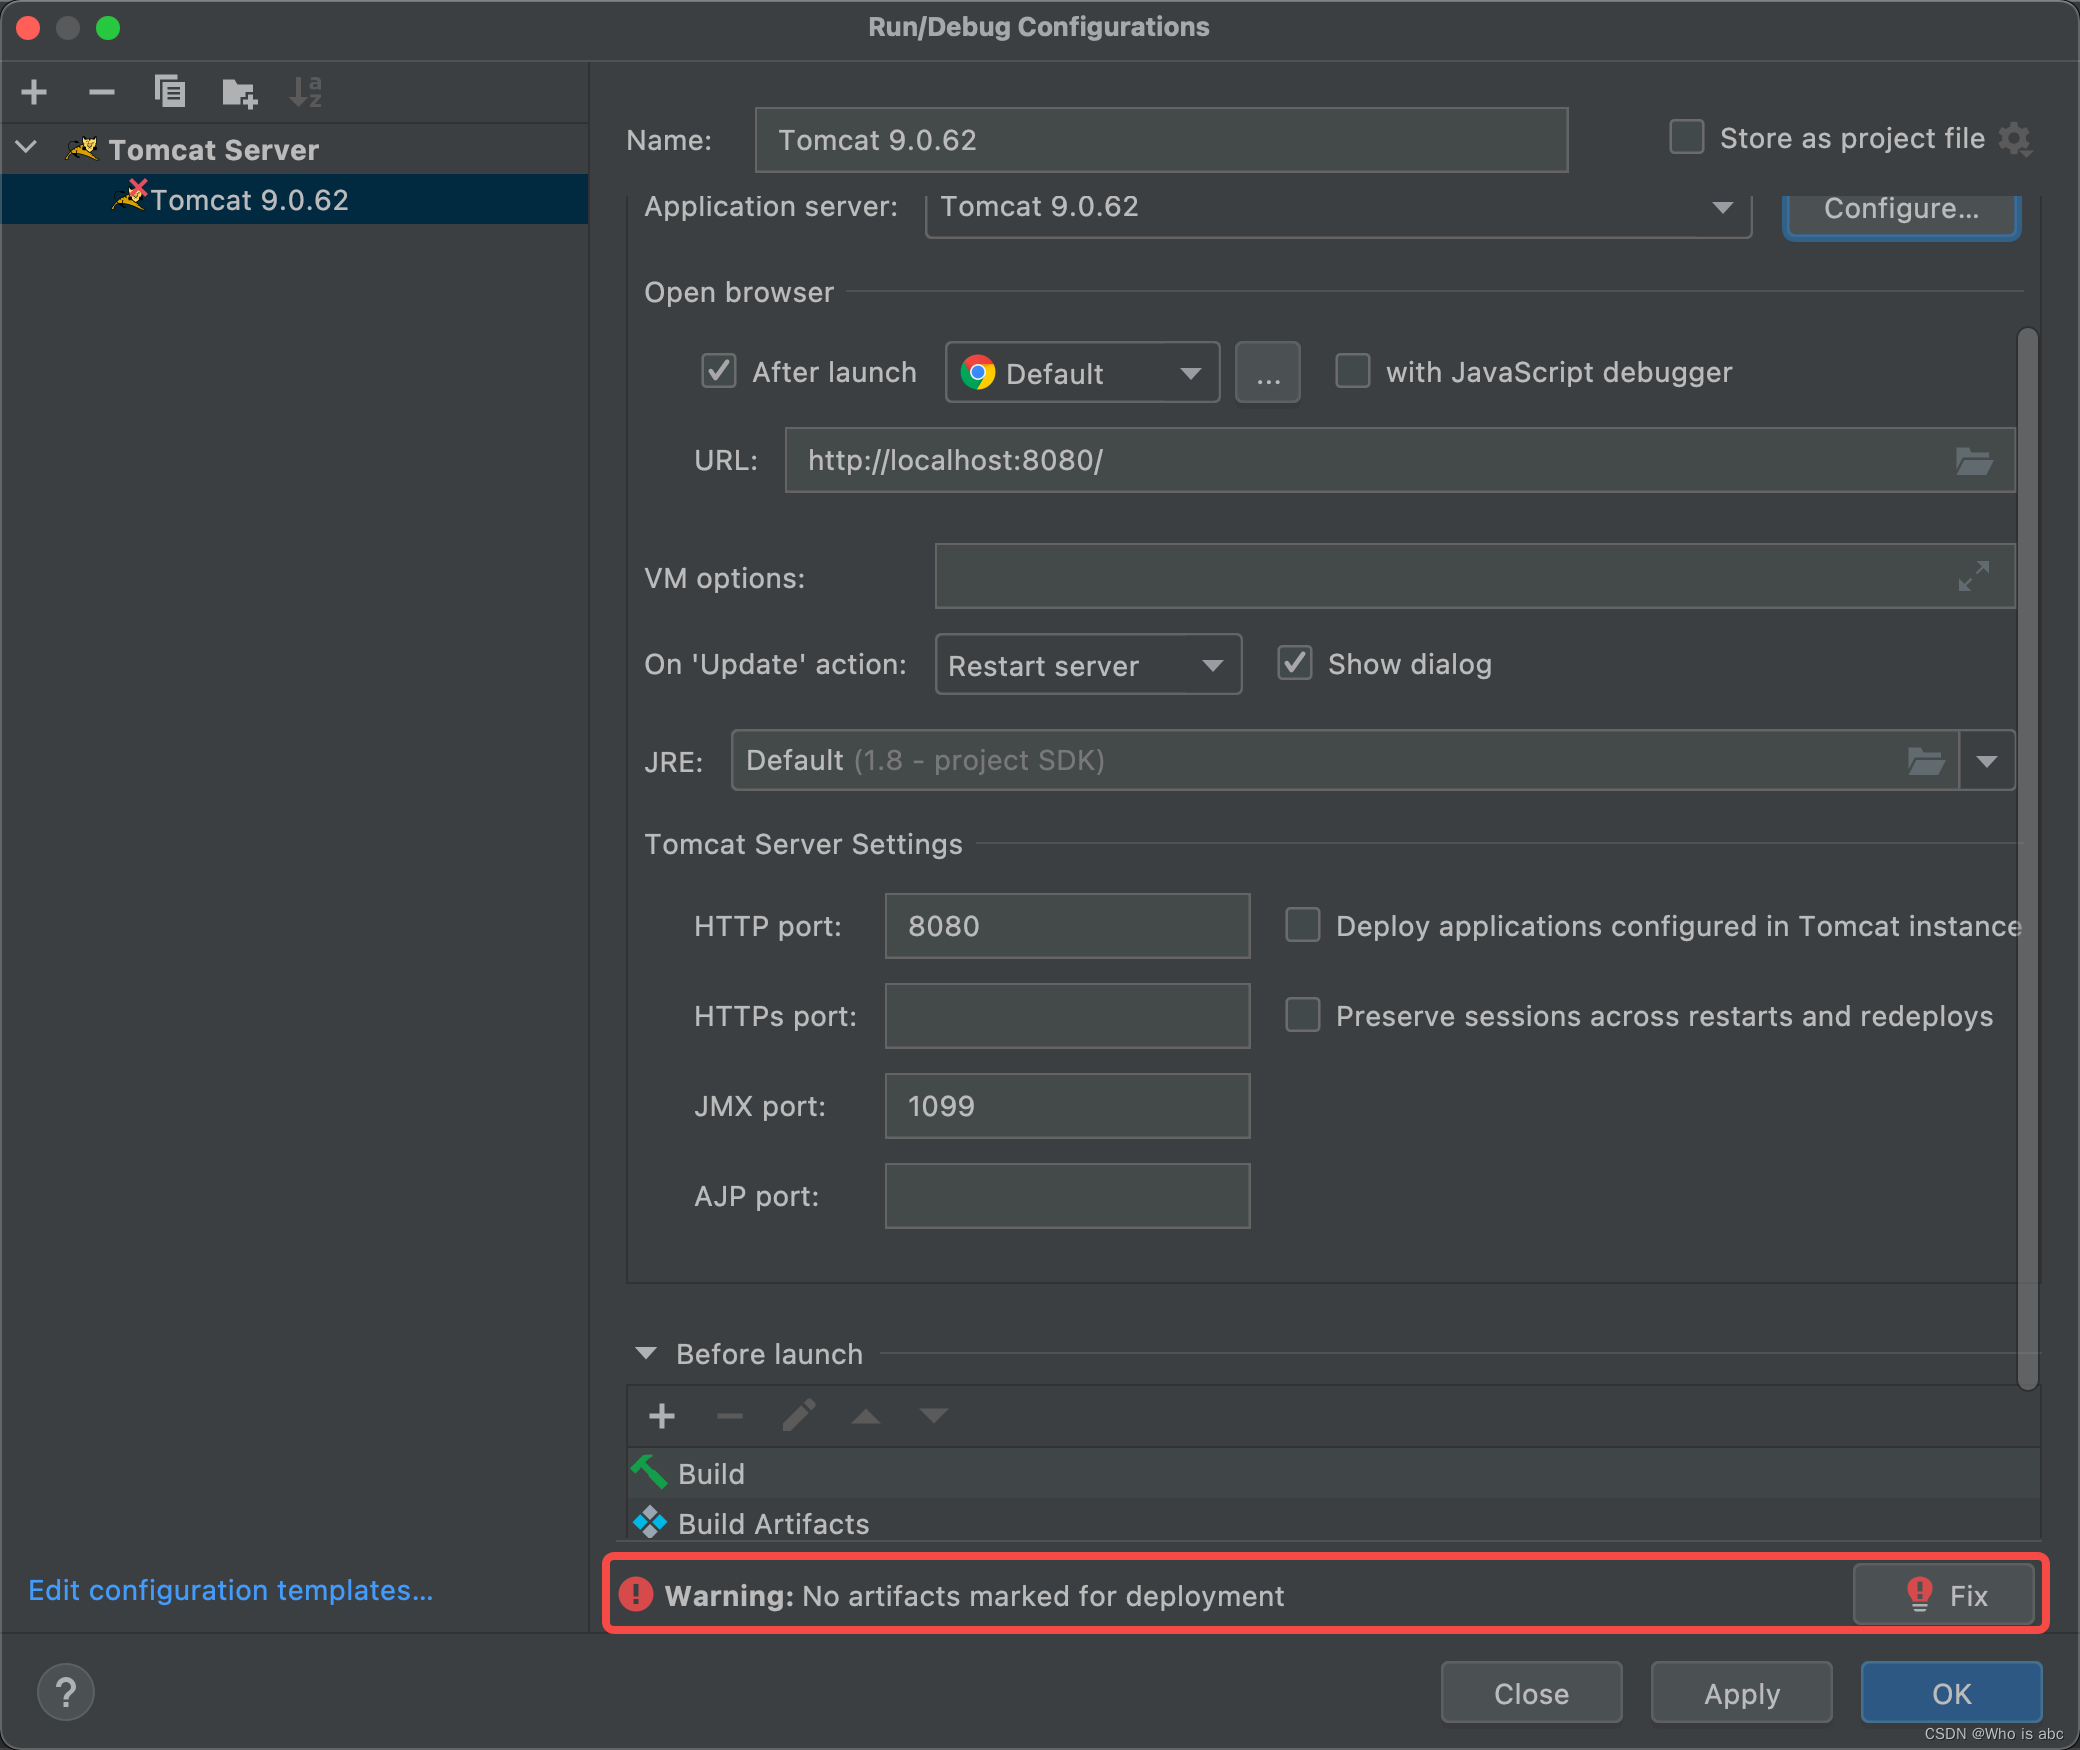Browse using folder icon in URL field

[x=1973, y=461]
